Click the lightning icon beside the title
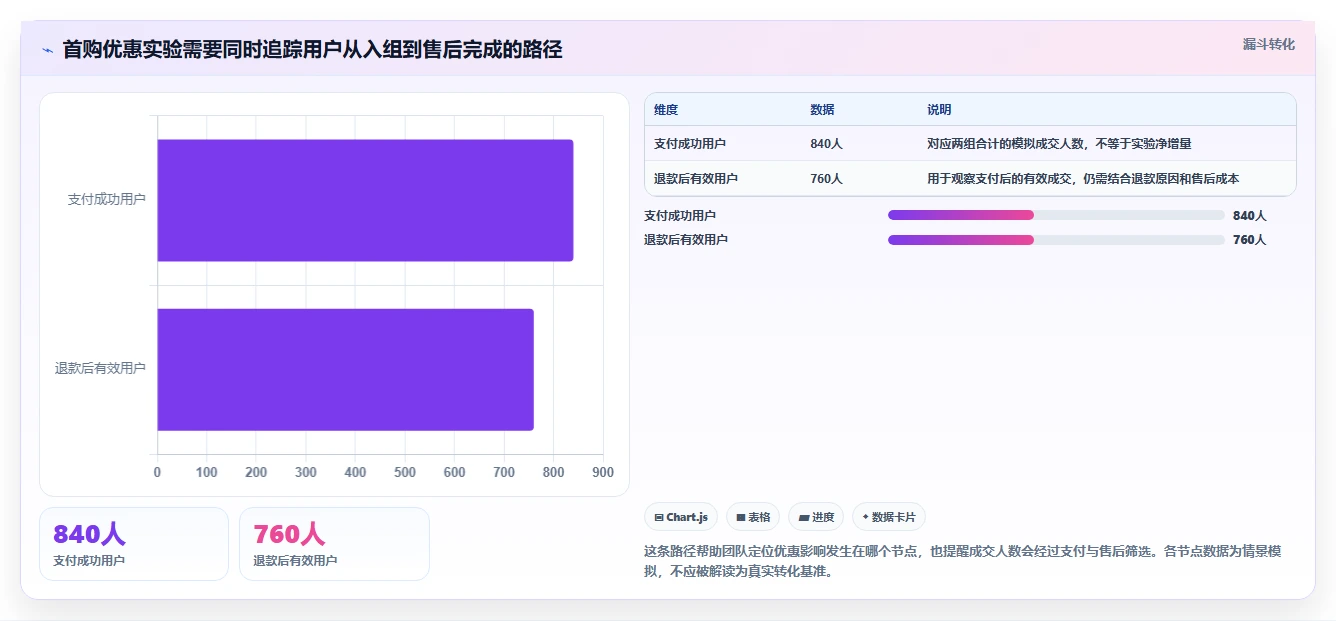Screen dimensions: 1336x621 coord(47,50)
